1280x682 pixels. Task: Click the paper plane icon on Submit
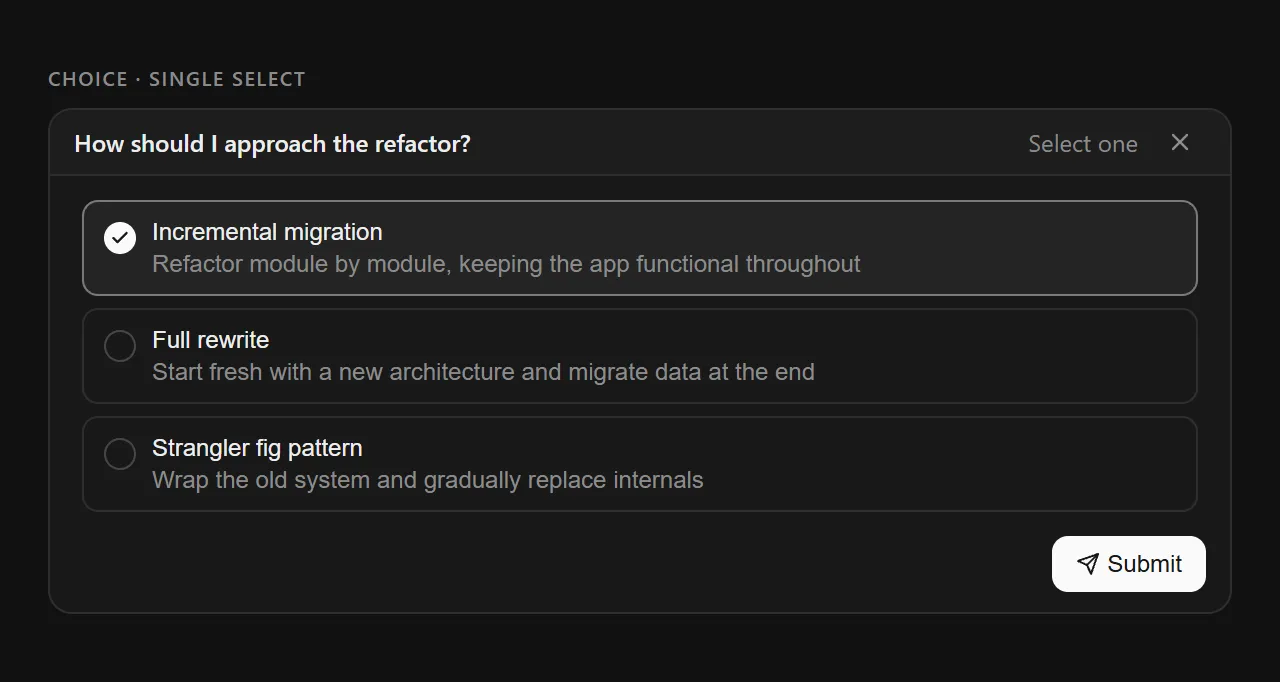[1087, 564]
